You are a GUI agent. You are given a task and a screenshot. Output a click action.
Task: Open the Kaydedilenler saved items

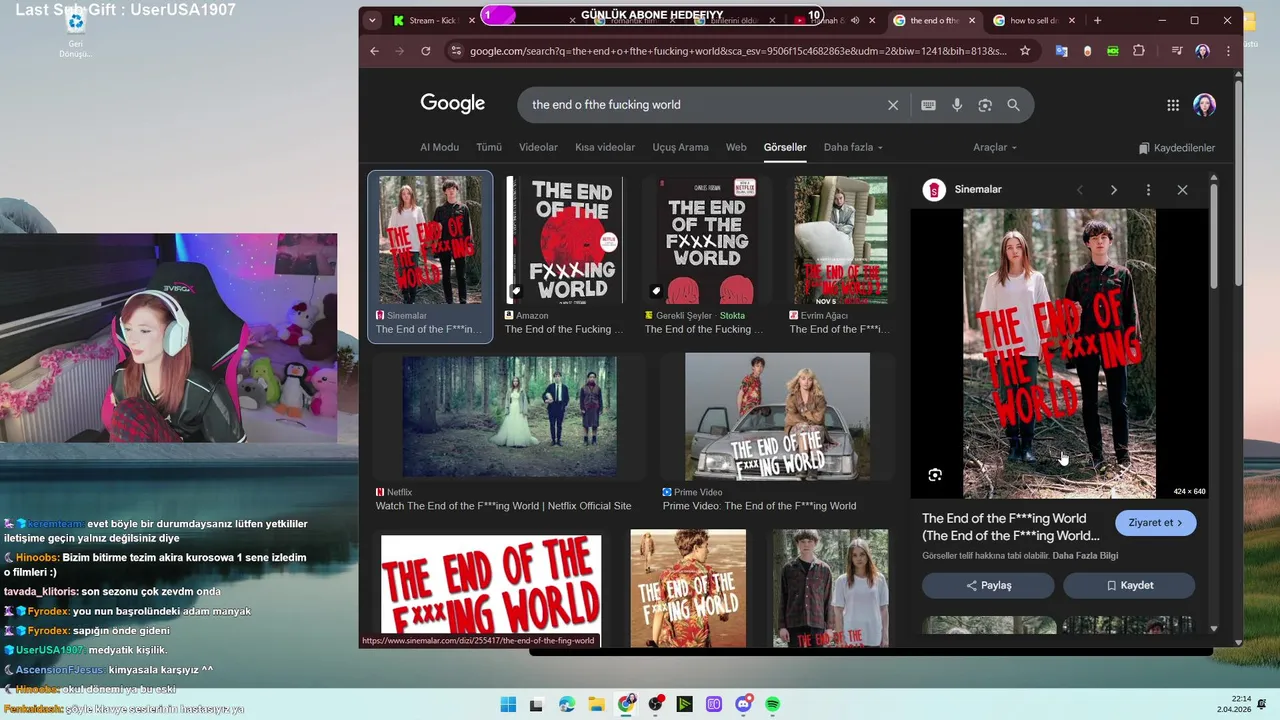[1177, 148]
